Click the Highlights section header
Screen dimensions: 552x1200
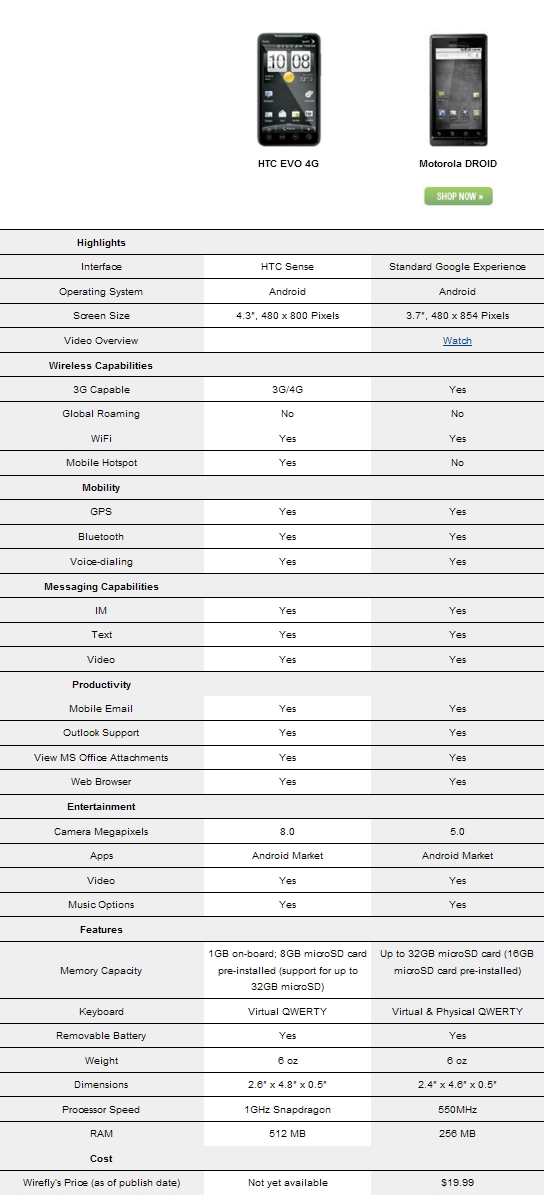[x=101, y=243]
